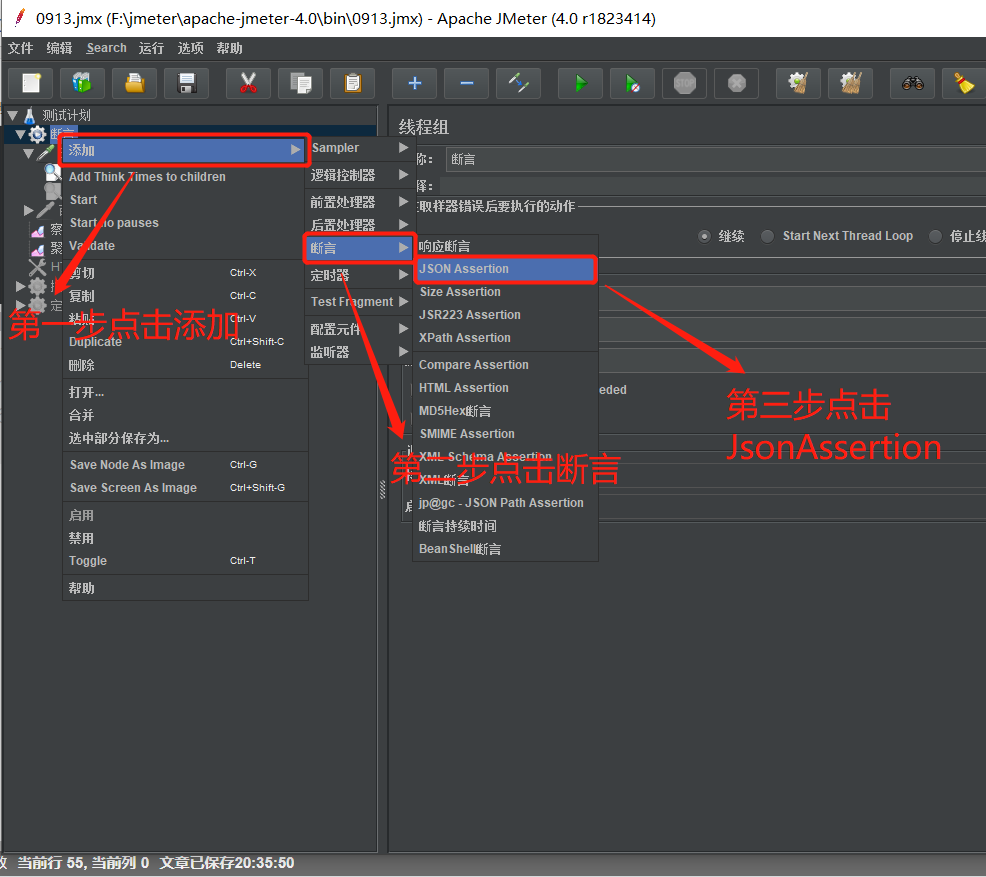Click the Stop test icon
The image size is (986, 877).
pyautogui.click(x=685, y=83)
